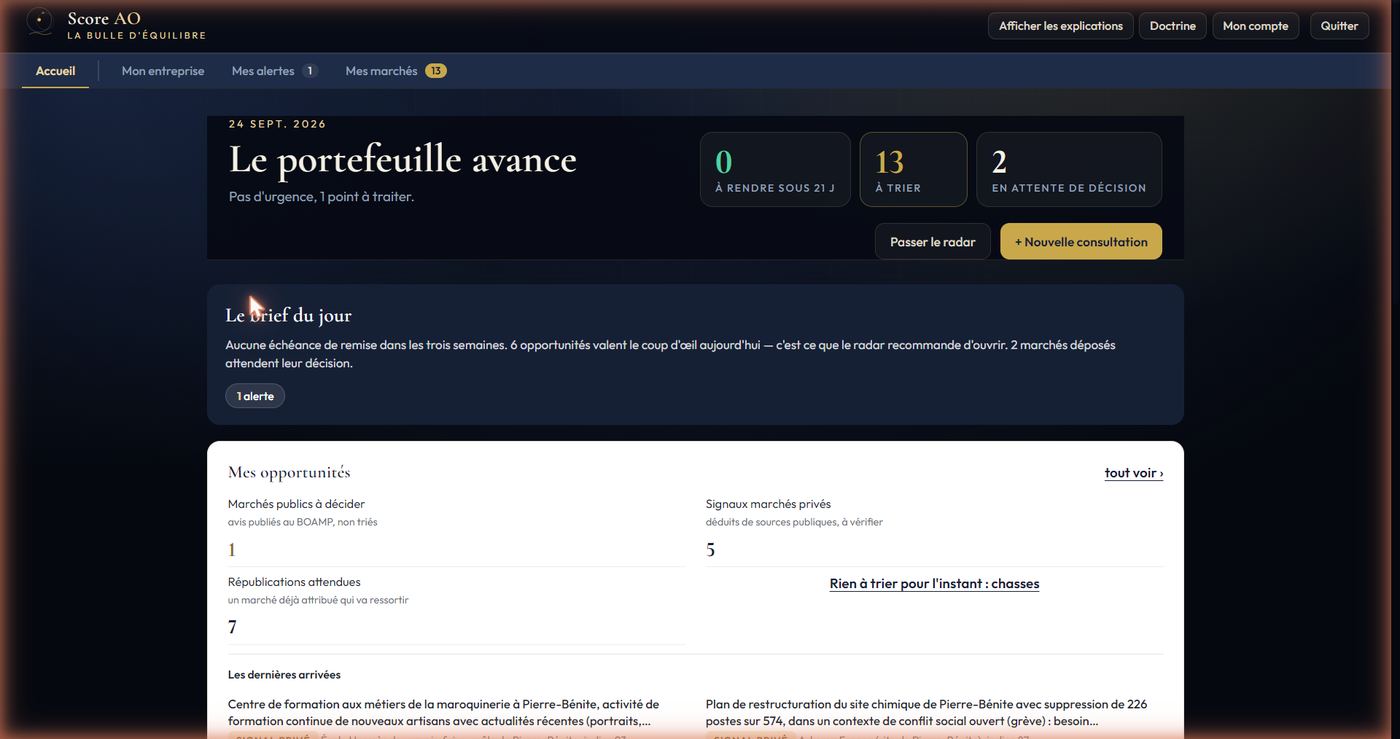Click Passer le radar button
Viewport: 1400px width, 739px height.
click(933, 242)
